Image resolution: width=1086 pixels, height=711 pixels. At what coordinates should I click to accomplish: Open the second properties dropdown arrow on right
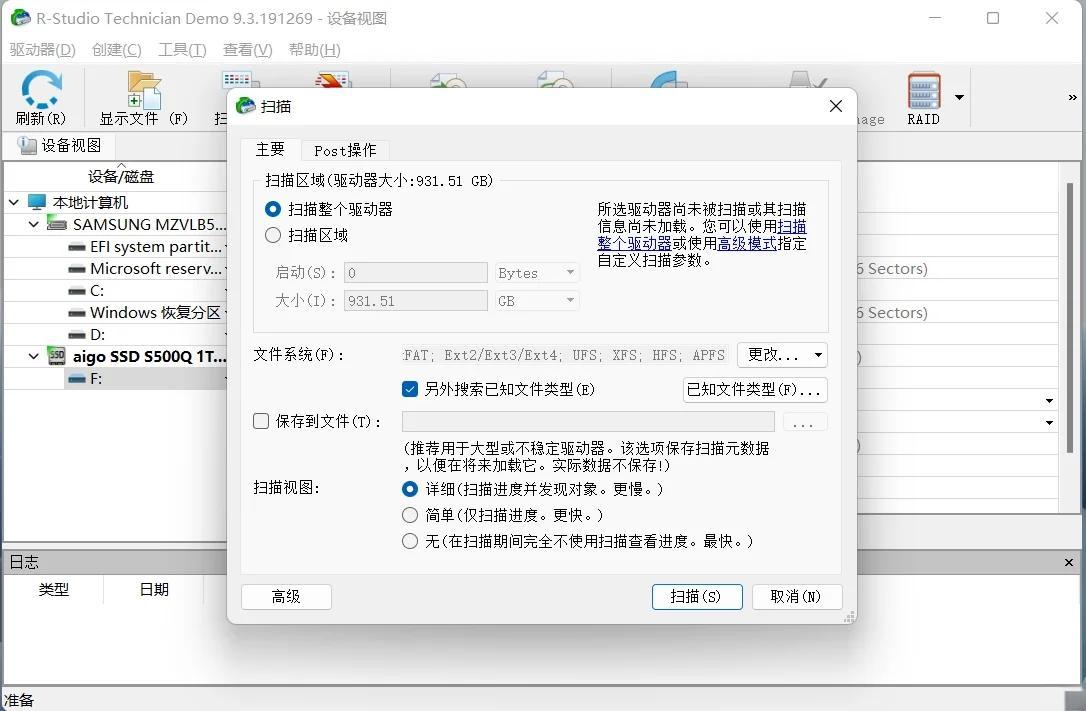(1049, 423)
